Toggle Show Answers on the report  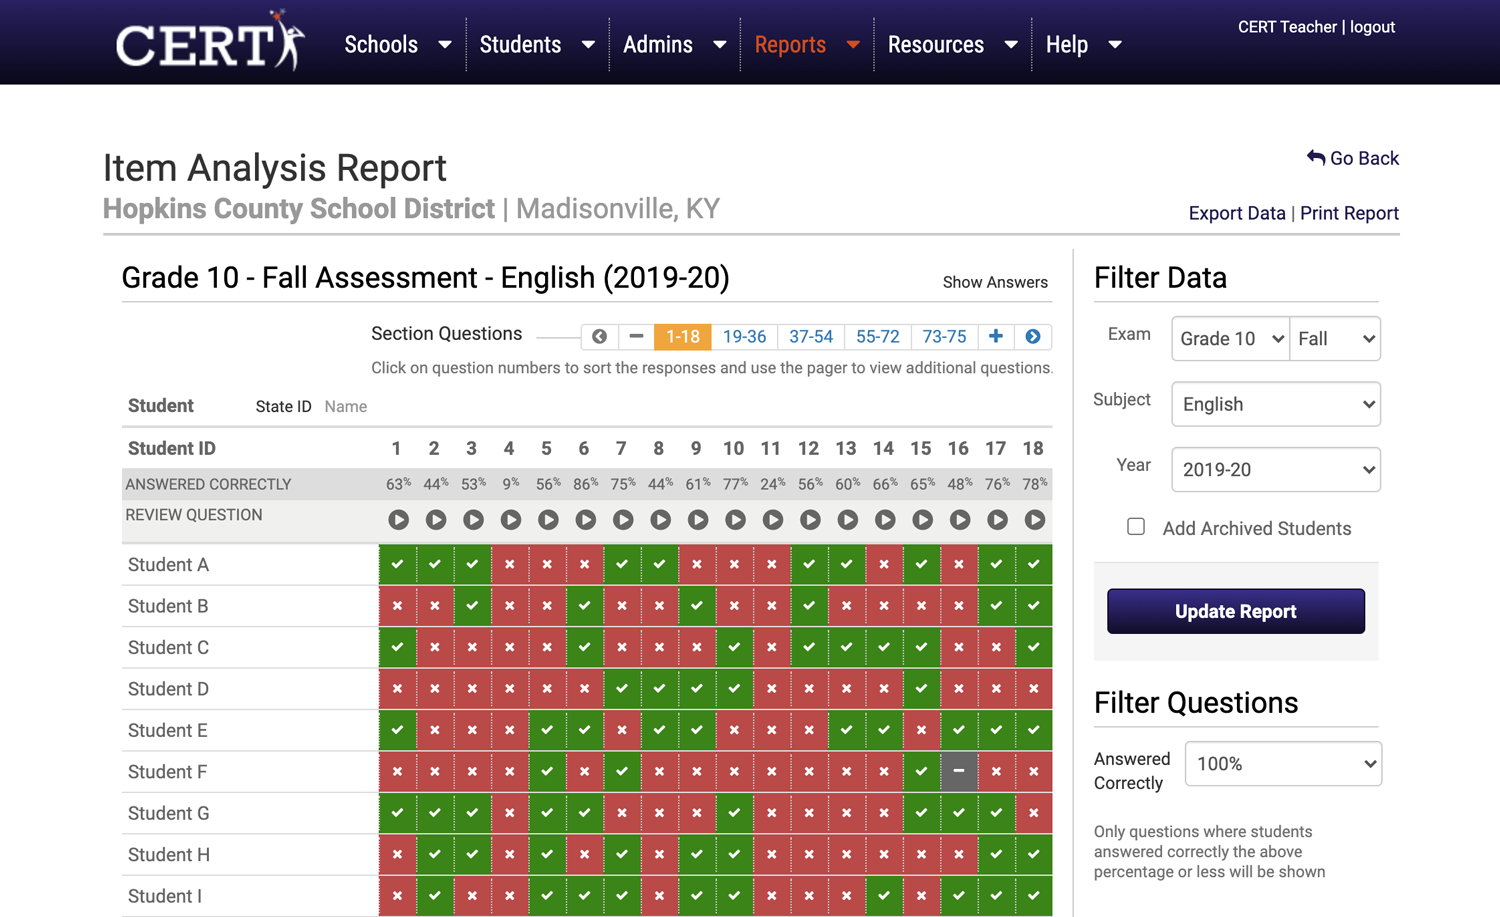995,282
